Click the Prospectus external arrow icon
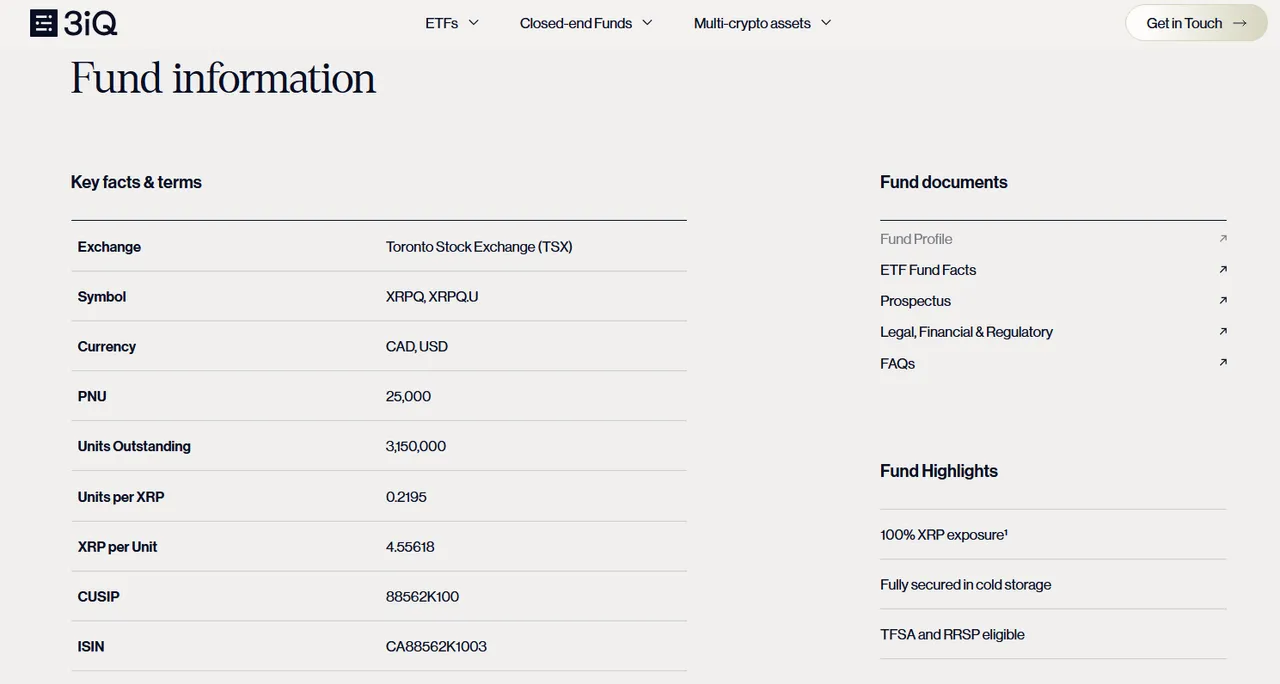 [x=1223, y=300]
